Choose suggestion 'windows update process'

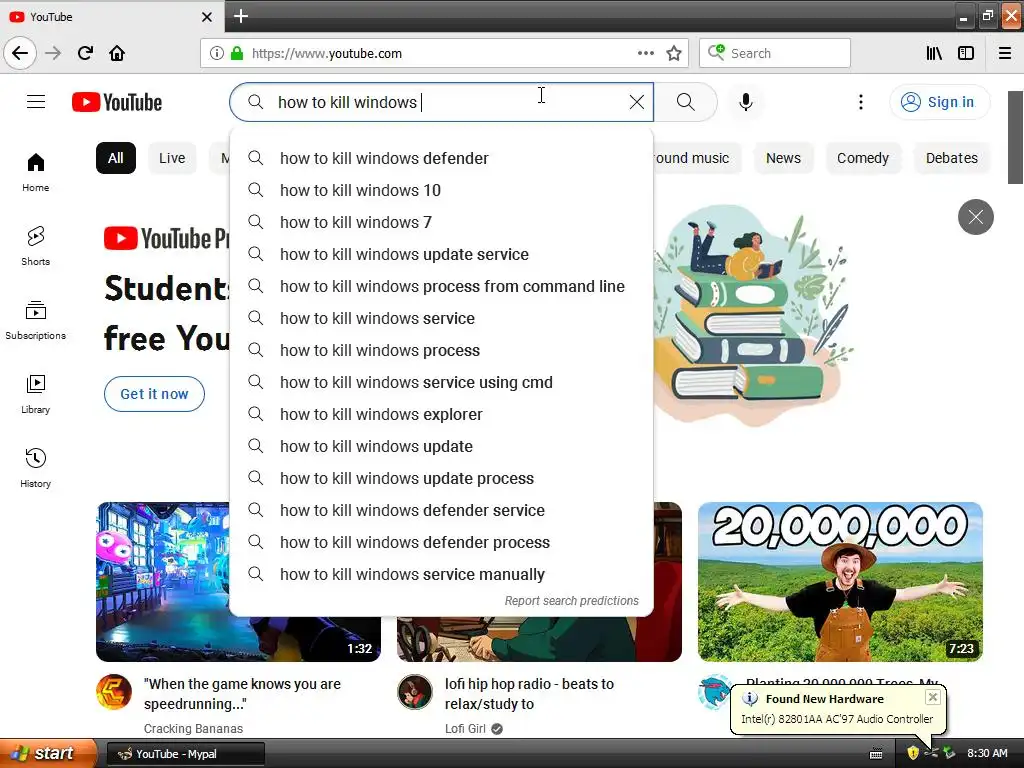pos(441,478)
